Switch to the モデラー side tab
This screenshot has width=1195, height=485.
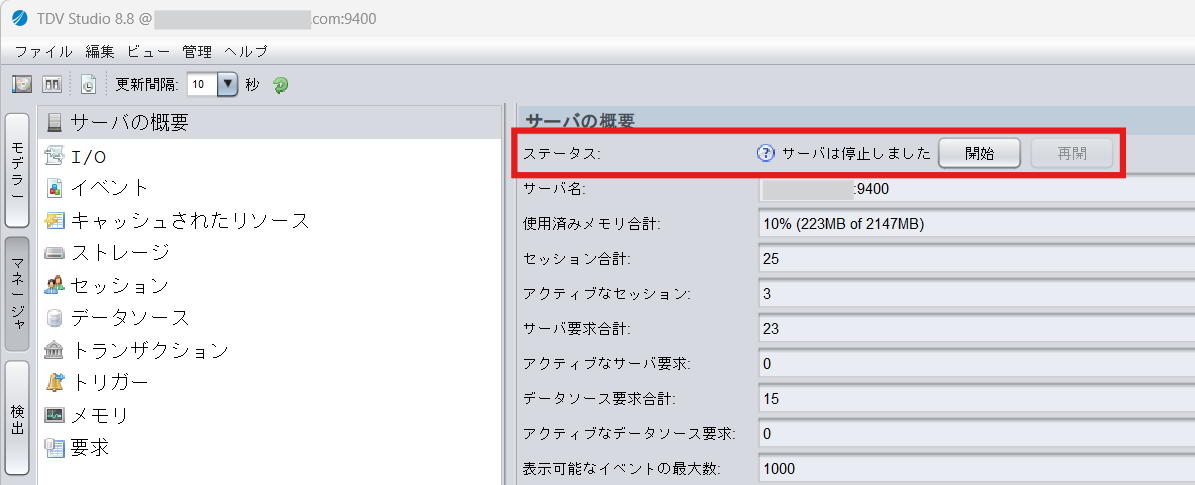click(18, 170)
